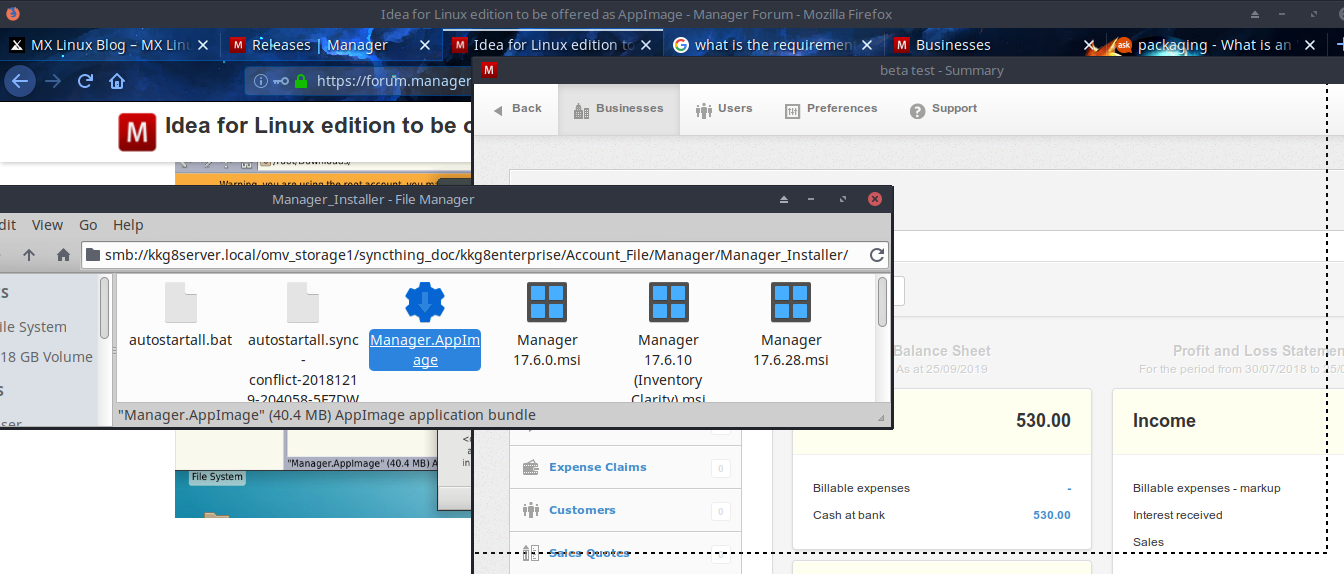This screenshot has height=574, width=1344.
Task: Select the Manager 17.6.28.msi file
Action: (x=790, y=325)
